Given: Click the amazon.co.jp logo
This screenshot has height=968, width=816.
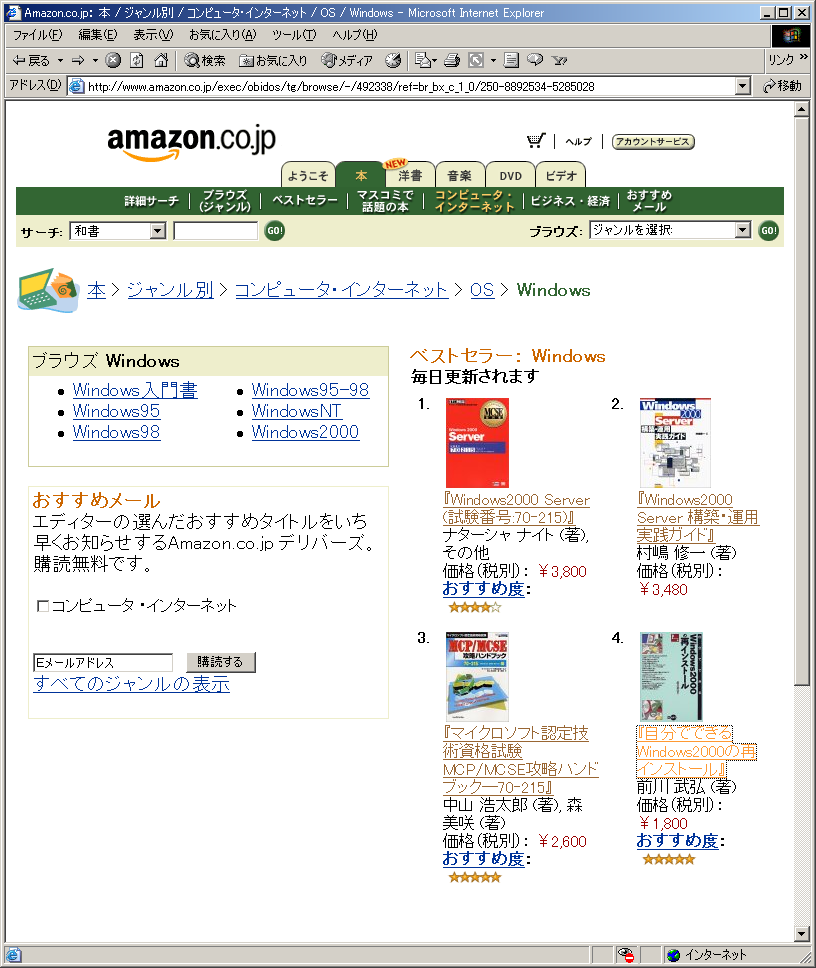Looking at the screenshot, I should [191, 142].
